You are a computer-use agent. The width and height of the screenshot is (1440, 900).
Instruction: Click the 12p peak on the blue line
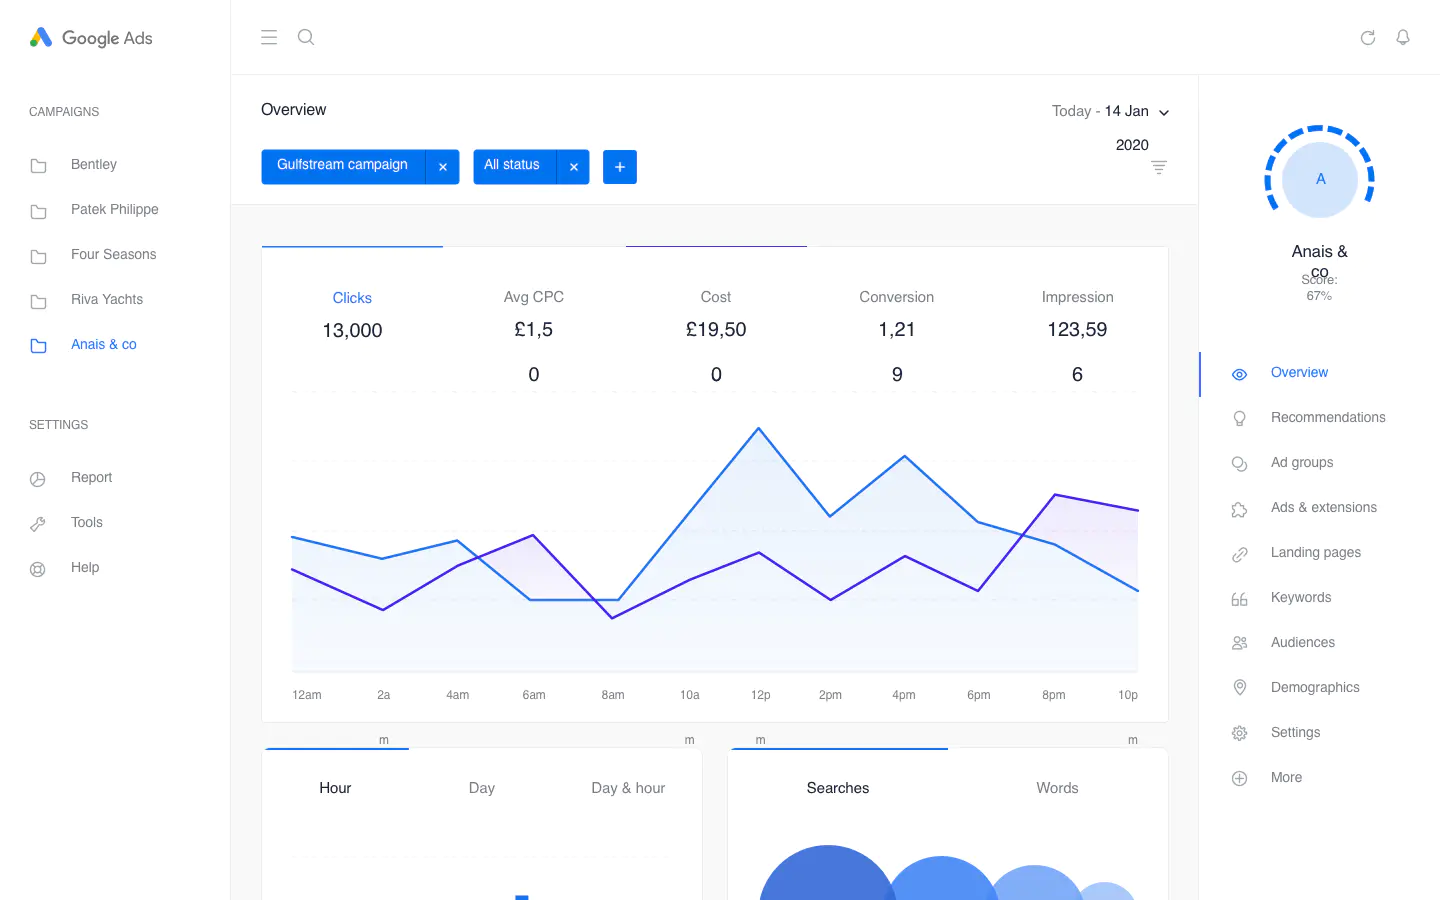coord(759,428)
